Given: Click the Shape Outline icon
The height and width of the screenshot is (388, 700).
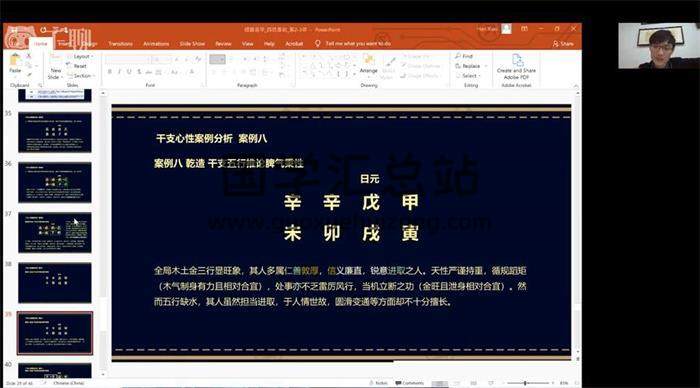Looking at the screenshot, I should [403, 66].
